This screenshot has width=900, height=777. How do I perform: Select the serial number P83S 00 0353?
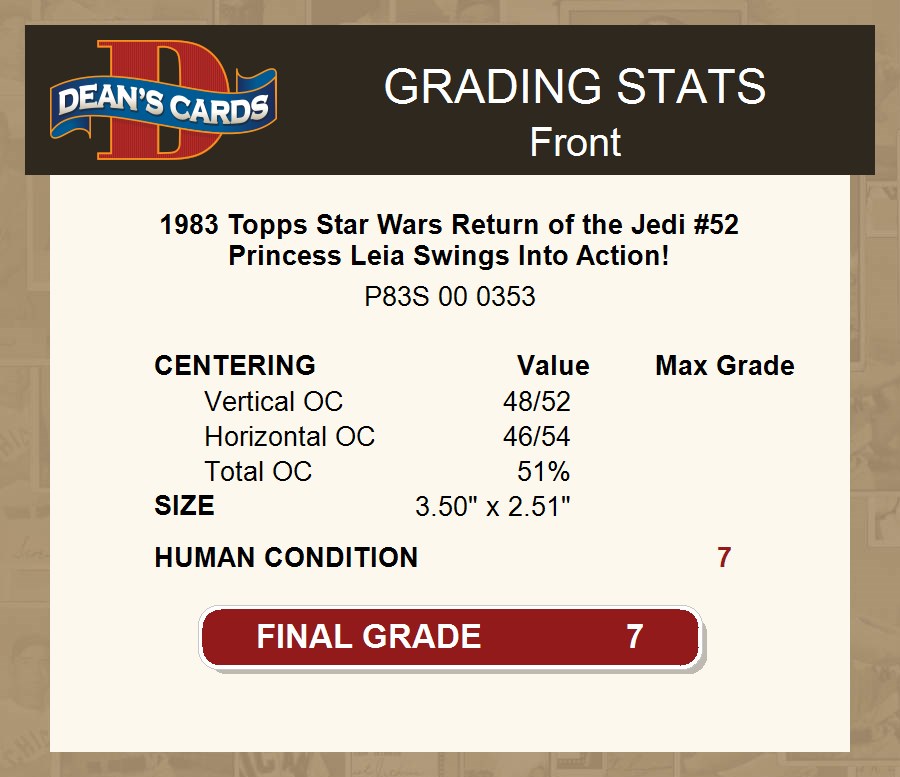pyautogui.click(x=449, y=297)
